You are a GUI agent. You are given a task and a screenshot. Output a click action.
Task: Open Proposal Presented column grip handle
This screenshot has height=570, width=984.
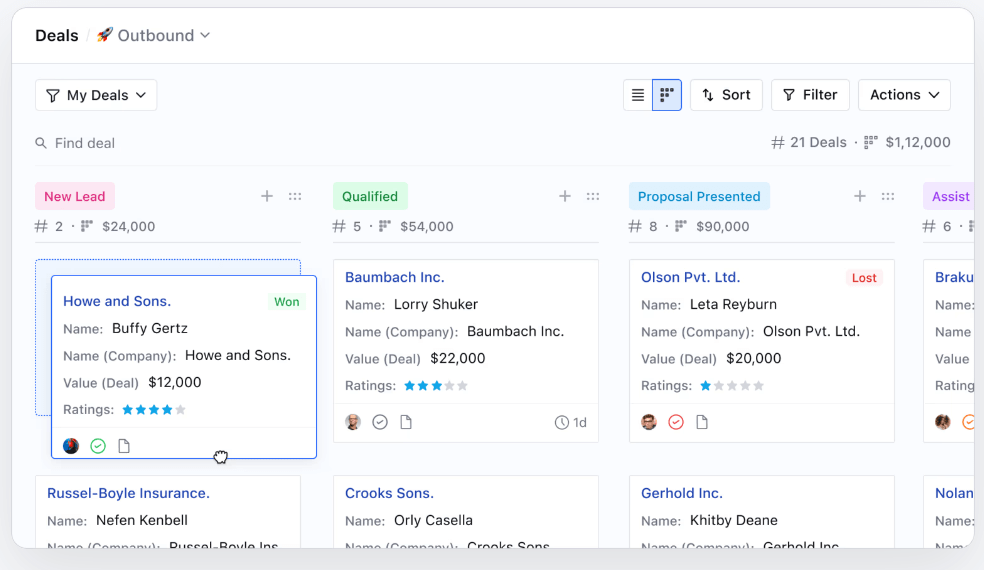(888, 196)
